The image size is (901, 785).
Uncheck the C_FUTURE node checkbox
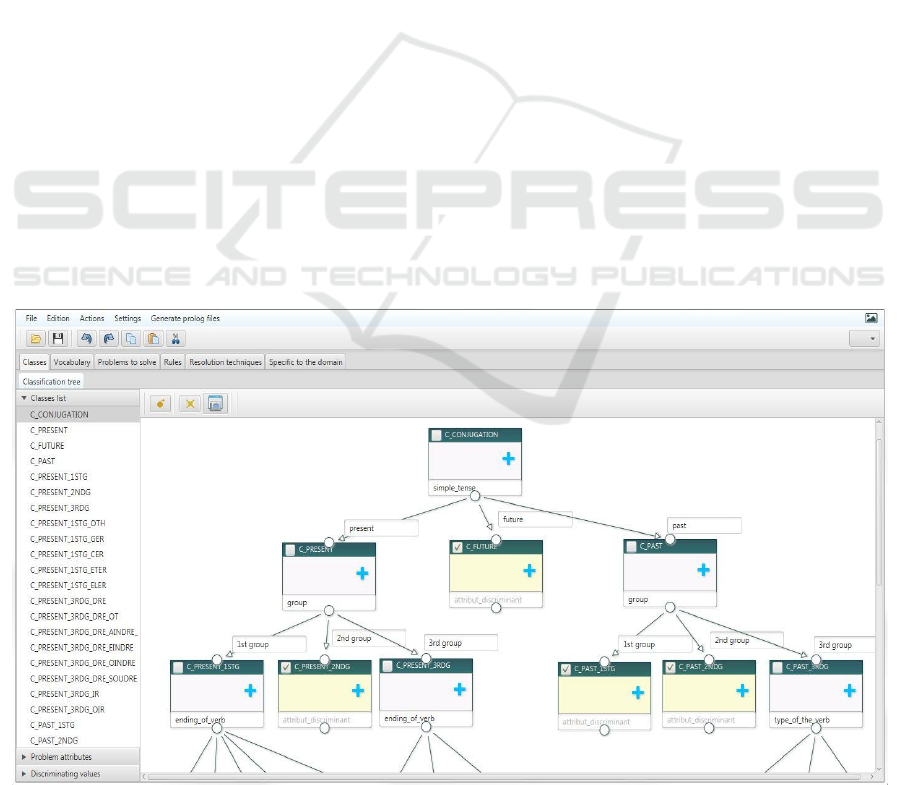click(458, 547)
